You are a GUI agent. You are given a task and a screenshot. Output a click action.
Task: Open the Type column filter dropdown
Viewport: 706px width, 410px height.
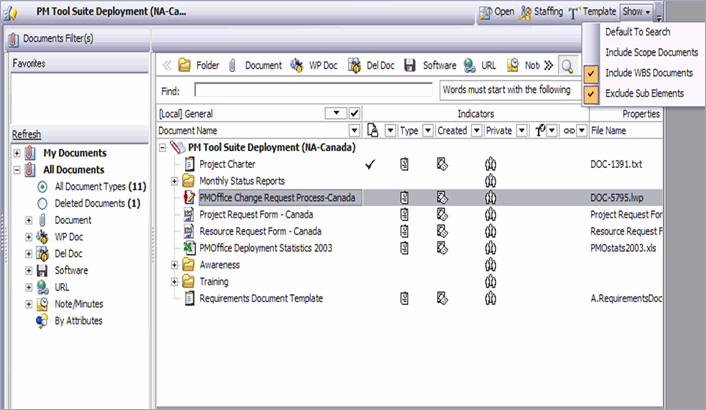coord(428,131)
